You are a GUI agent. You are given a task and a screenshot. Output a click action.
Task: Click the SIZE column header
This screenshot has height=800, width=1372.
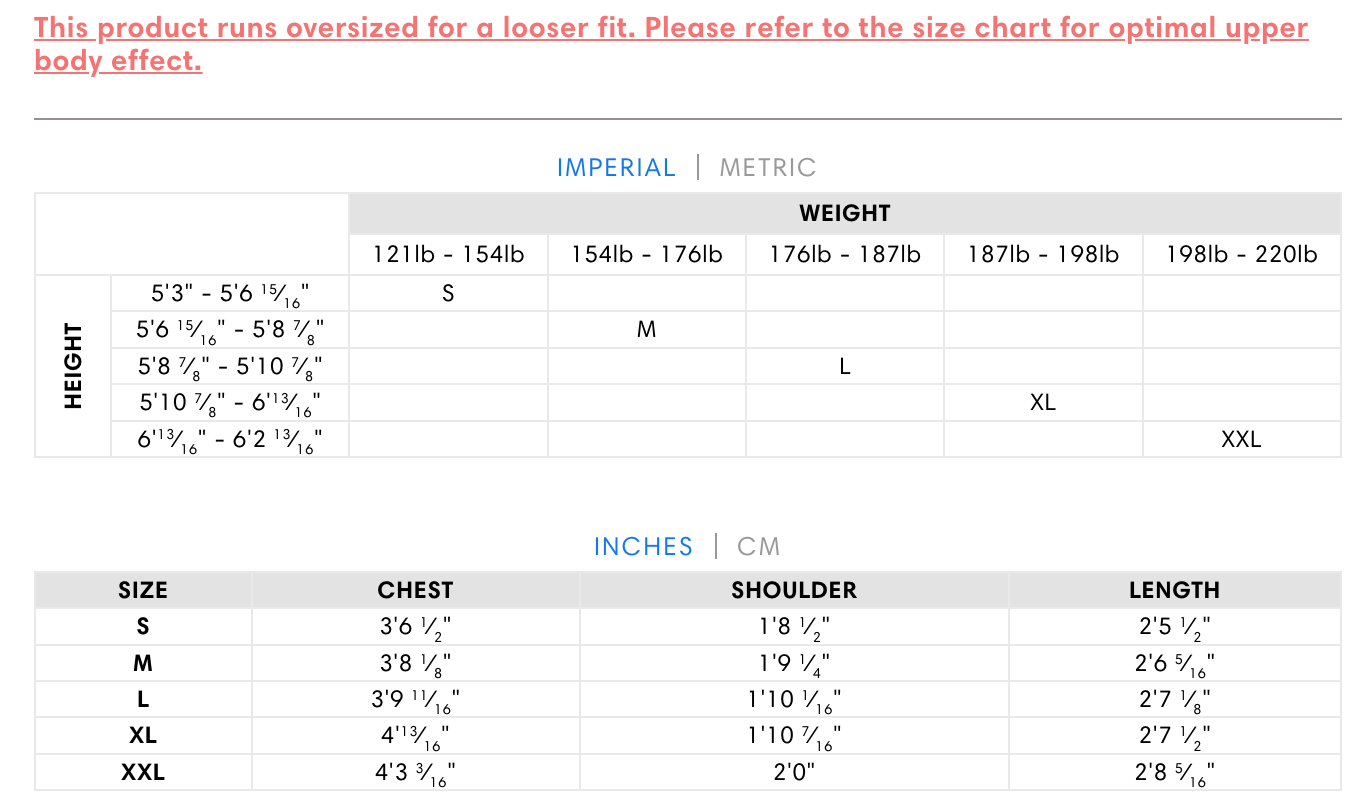coord(143,590)
